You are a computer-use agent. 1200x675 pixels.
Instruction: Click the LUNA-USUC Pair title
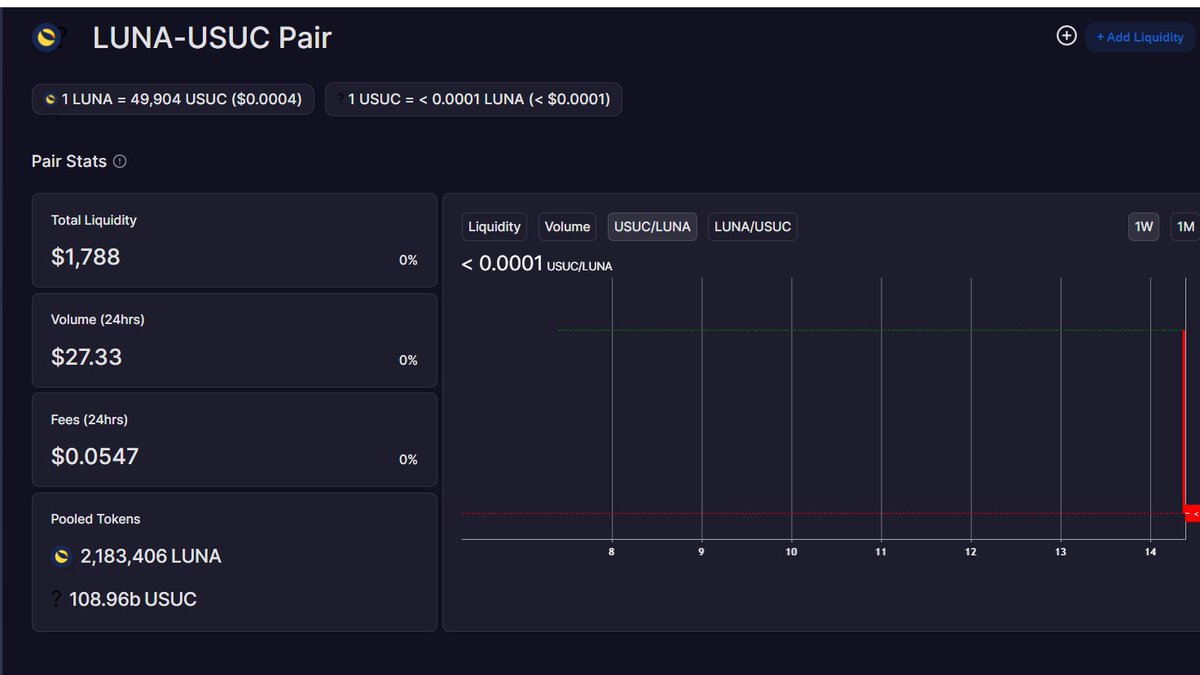[x=212, y=38]
